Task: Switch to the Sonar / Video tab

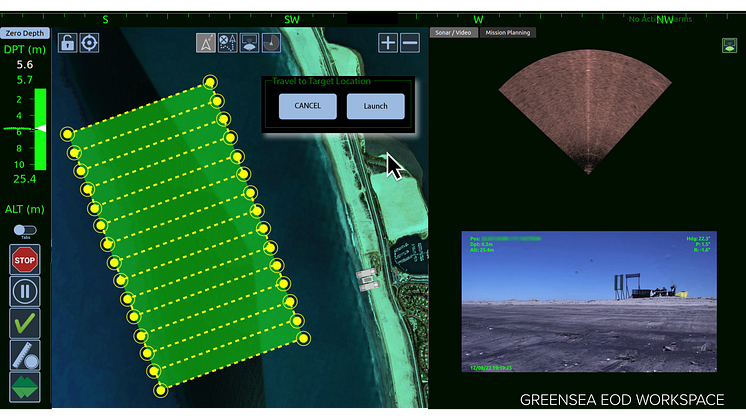Action: [453, 32]
